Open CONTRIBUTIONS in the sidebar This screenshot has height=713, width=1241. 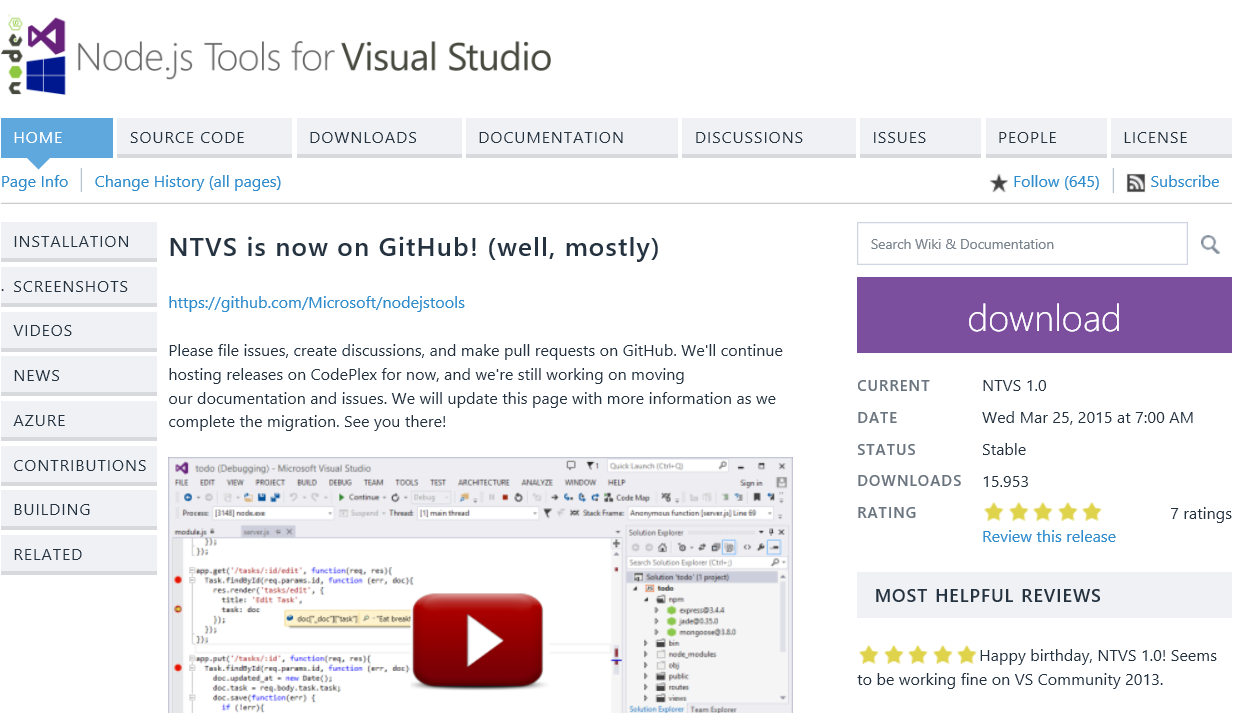tap(79, 466)
